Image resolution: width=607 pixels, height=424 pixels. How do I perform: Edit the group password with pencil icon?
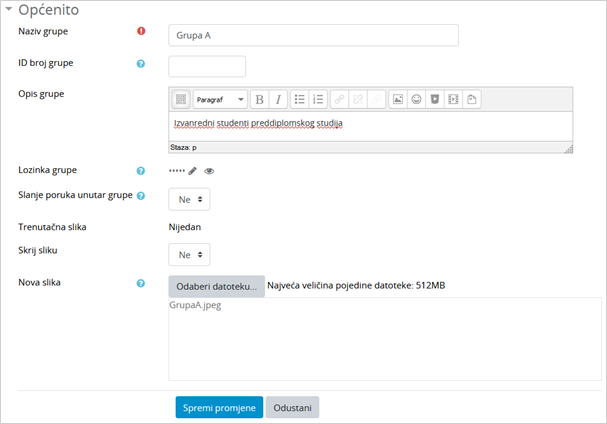click(x=193, y=171)
